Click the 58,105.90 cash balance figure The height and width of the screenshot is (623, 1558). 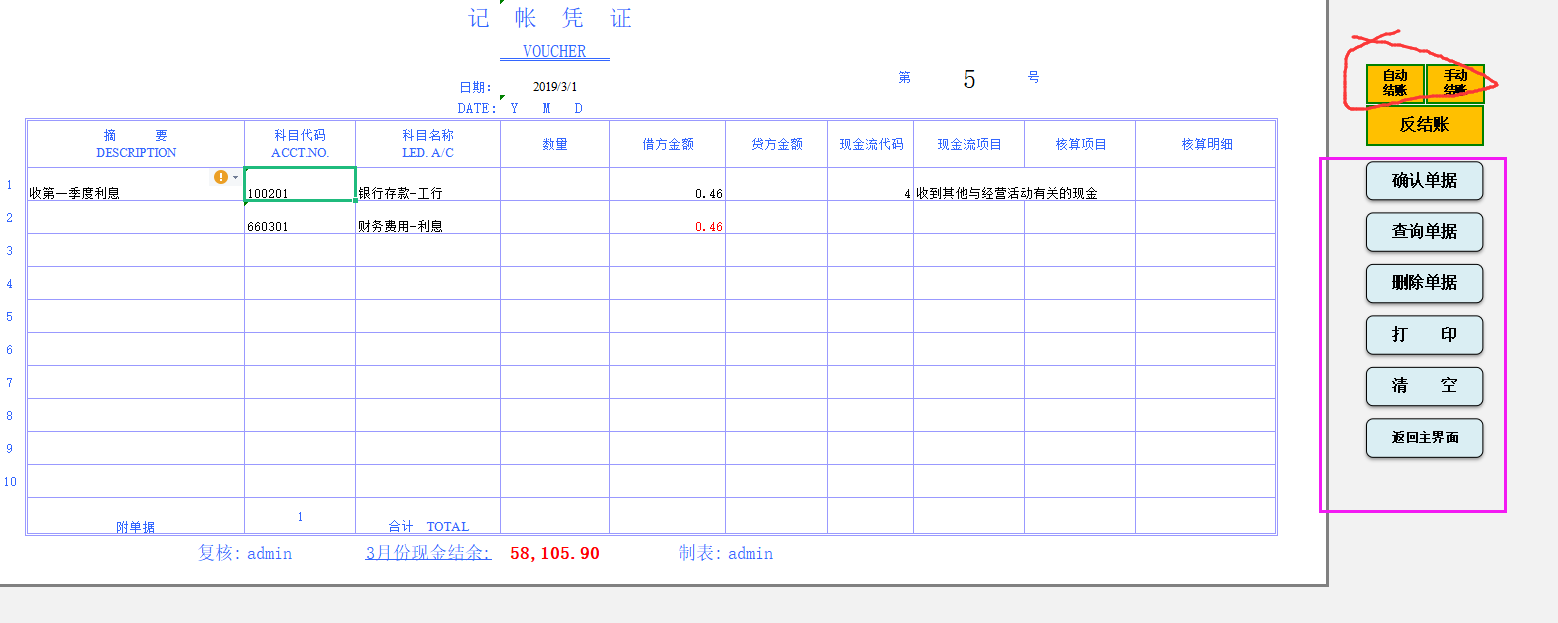[556, 553]
